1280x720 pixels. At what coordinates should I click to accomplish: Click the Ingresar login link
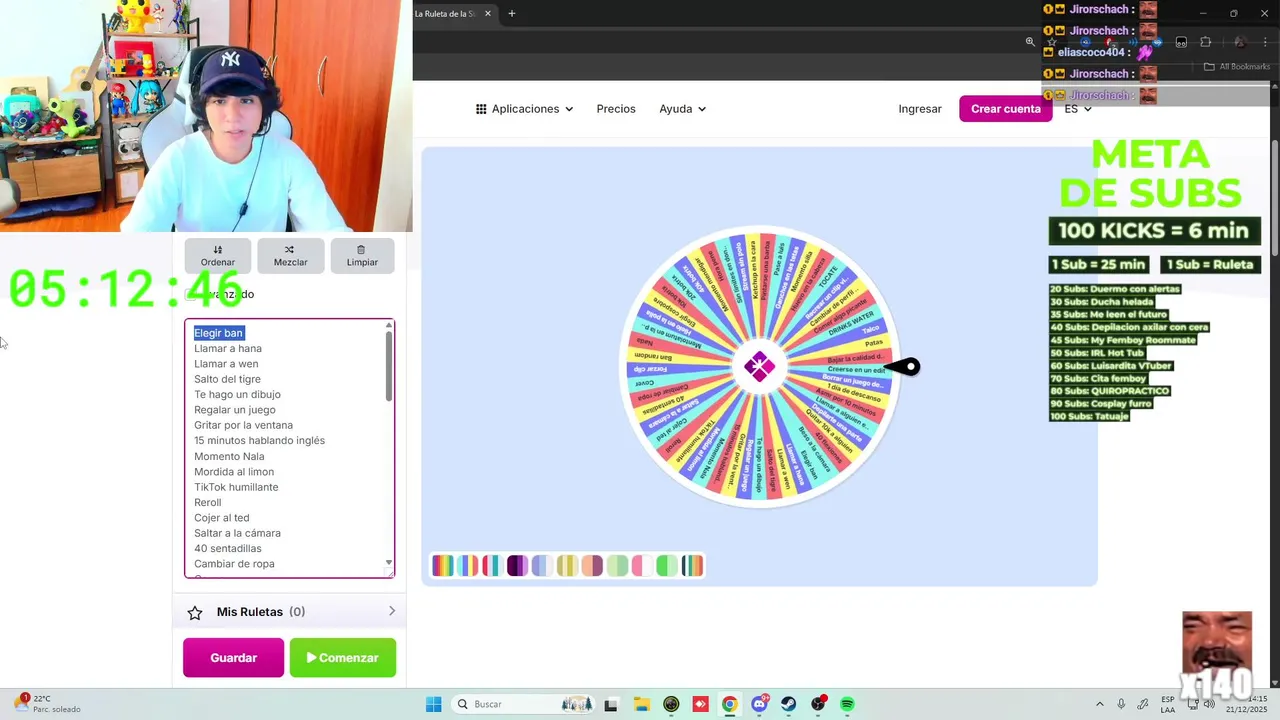920,109
